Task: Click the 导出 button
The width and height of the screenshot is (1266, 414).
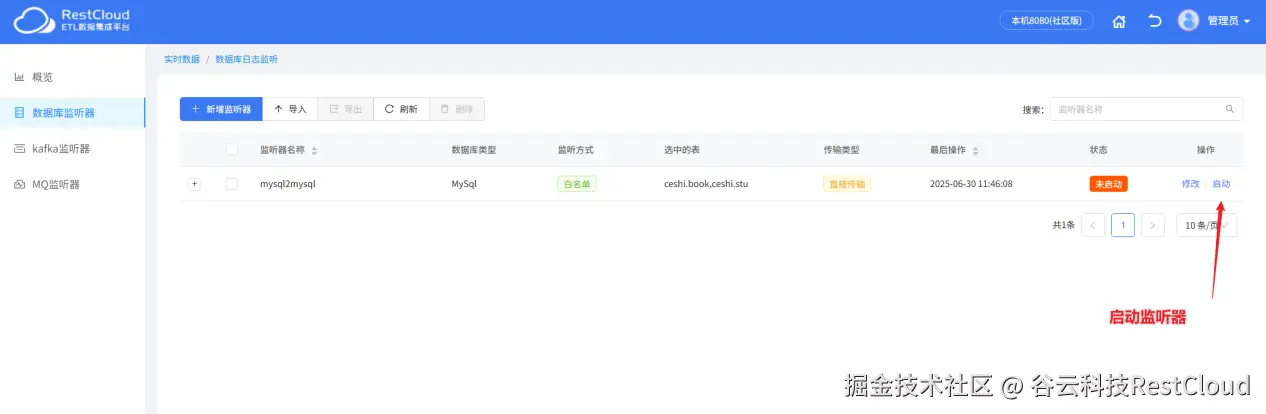Action: pyautogui.click(x=346, y=109)
